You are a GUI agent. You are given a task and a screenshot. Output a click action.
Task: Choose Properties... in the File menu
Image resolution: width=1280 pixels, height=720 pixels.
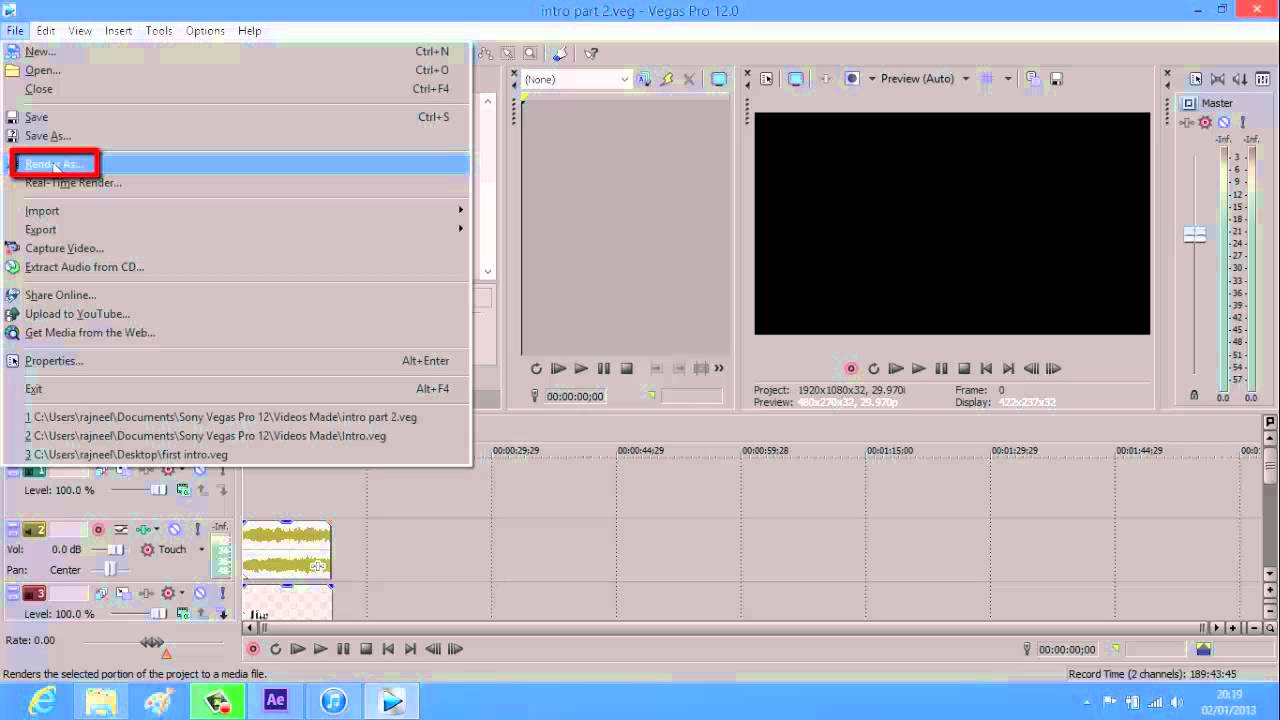pos(54,361)
